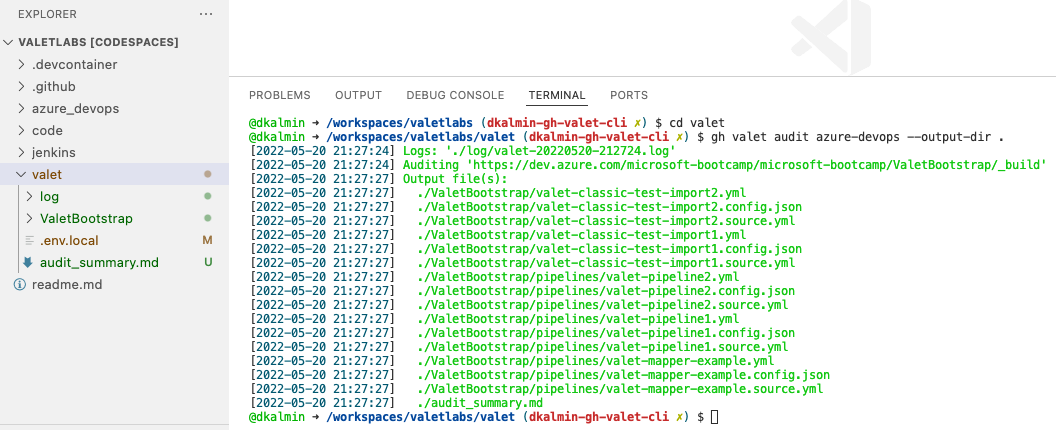Click pipelines/valet-pipeline2.config.json output path
Viewport: 1056px width, 430px height.
605,291
